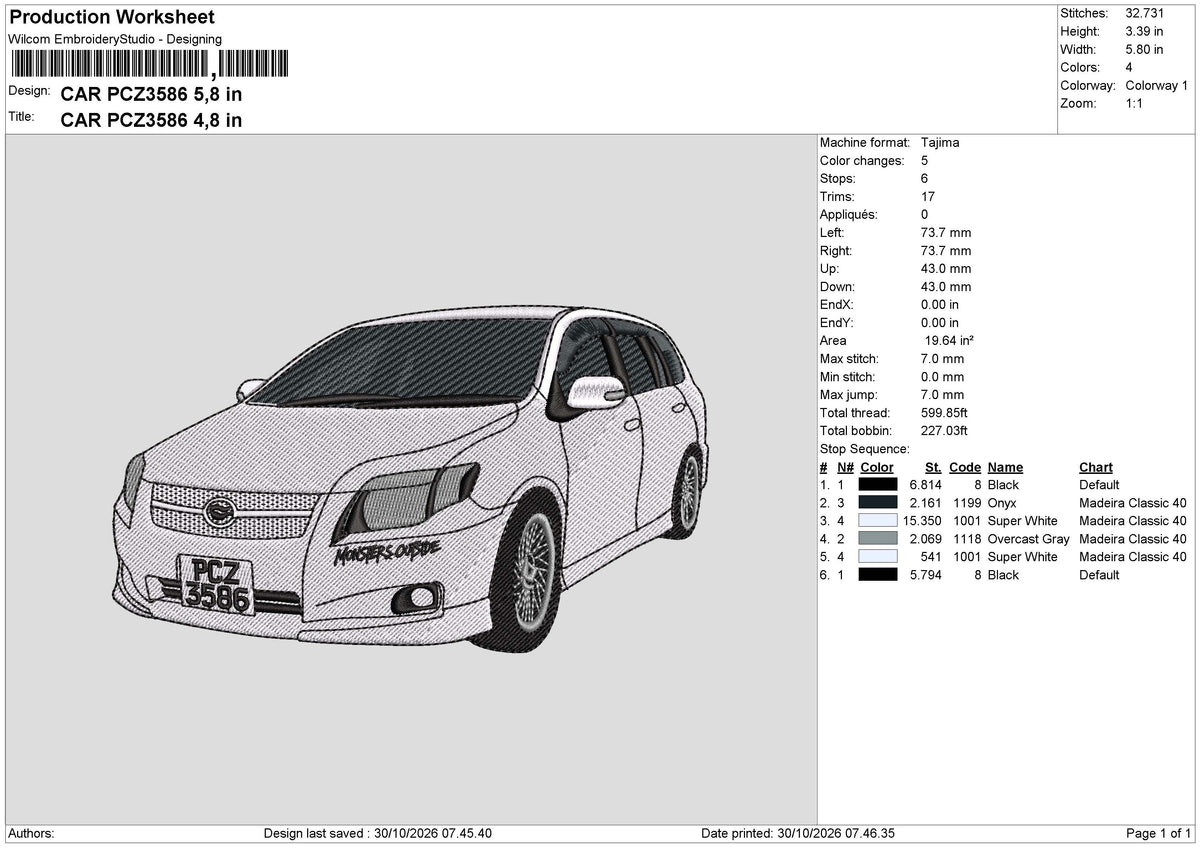Click the Total thread value 599.85ft
This screenshot has height=848, width=1200.
(947, 412)
